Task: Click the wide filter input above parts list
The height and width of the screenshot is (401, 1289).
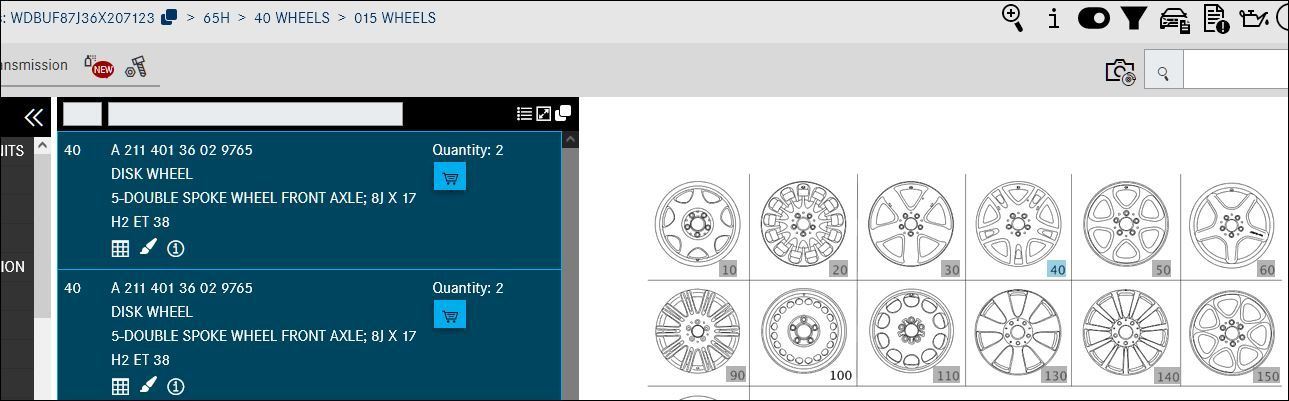Action: point(255,114)
